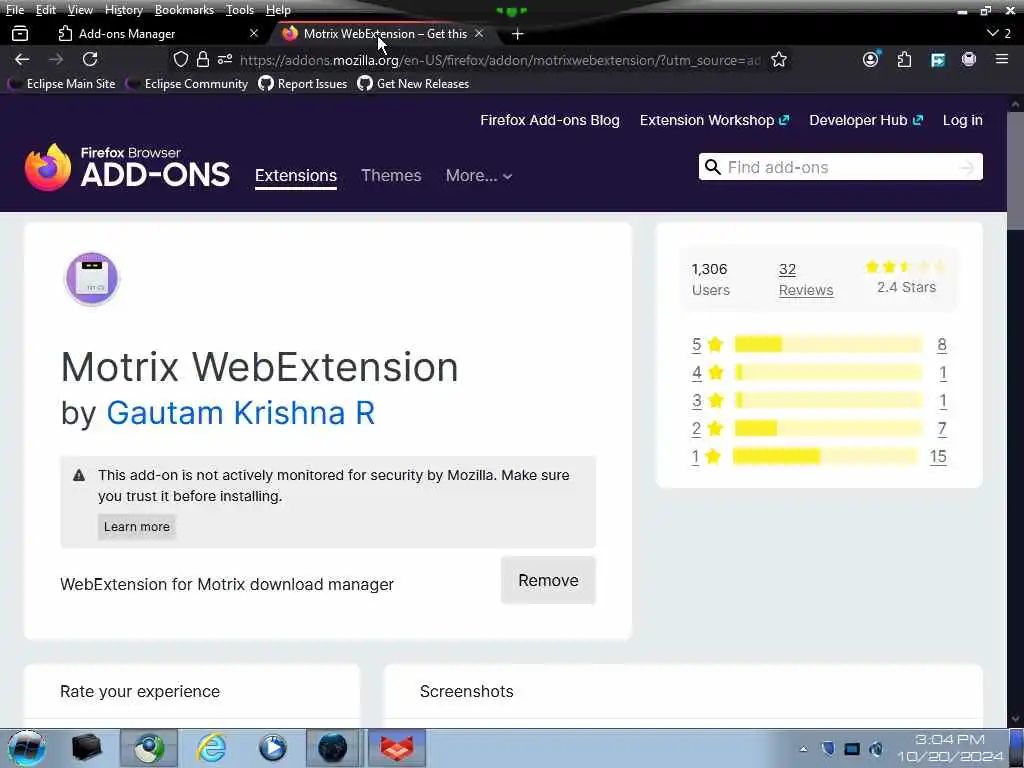Click the Motrix extension icon image

[91, 278]
